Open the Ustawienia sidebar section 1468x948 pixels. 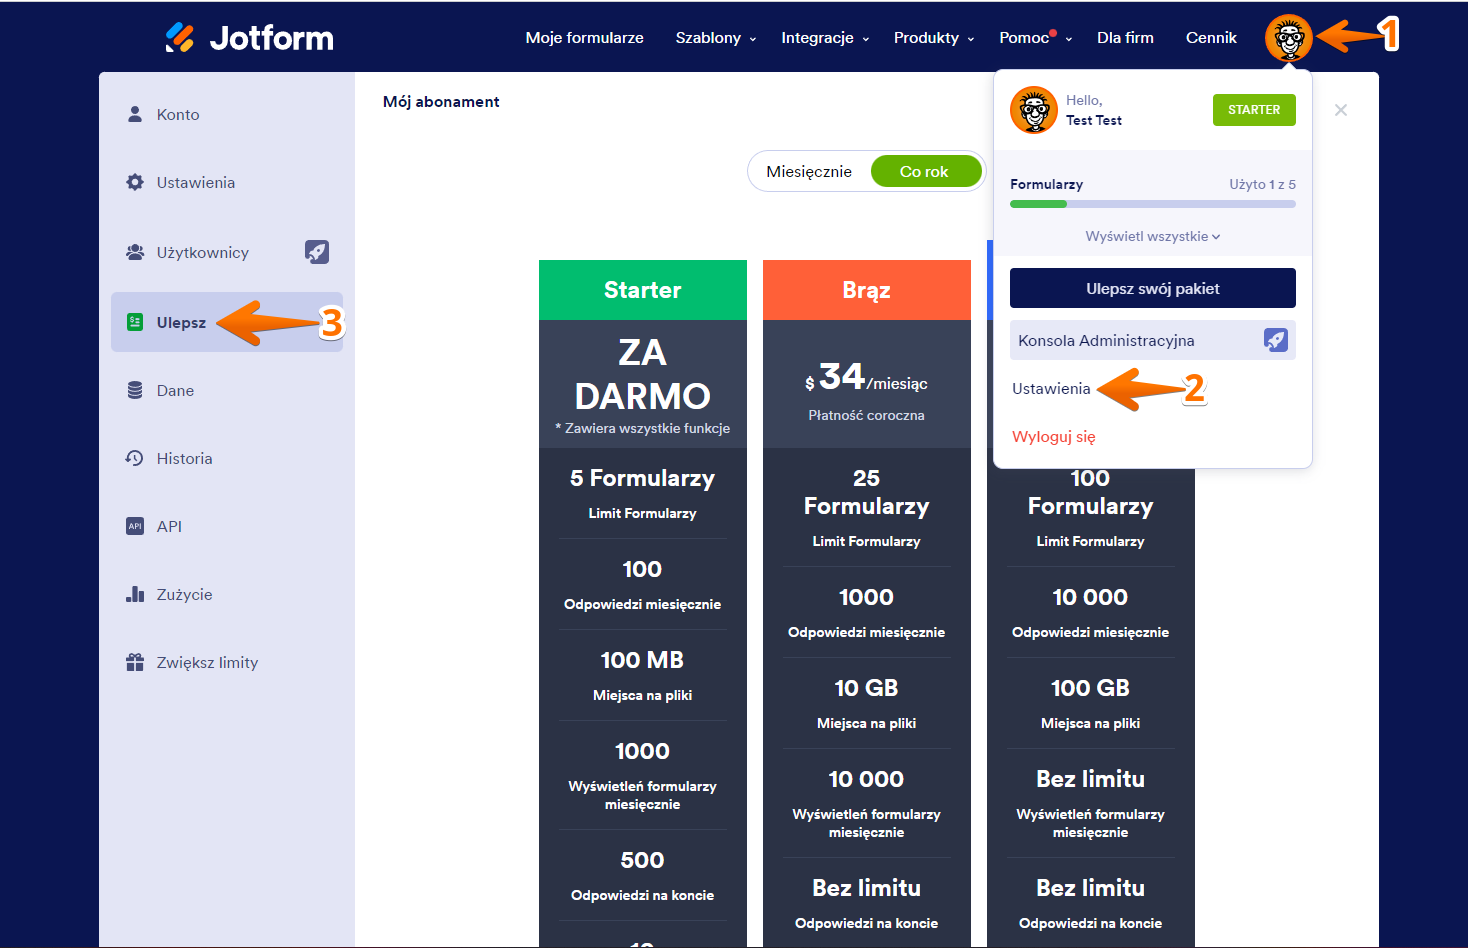227,182
